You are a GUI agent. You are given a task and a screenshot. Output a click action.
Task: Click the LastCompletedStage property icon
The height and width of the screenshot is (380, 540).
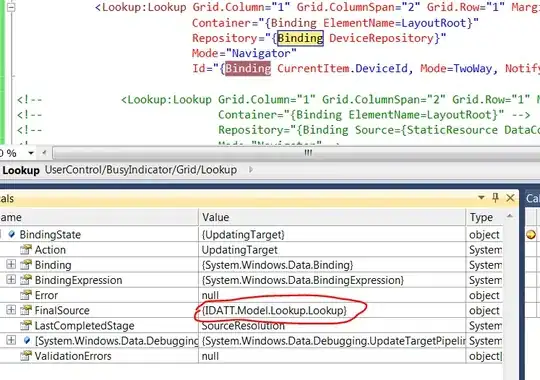(x=26, y=325)
